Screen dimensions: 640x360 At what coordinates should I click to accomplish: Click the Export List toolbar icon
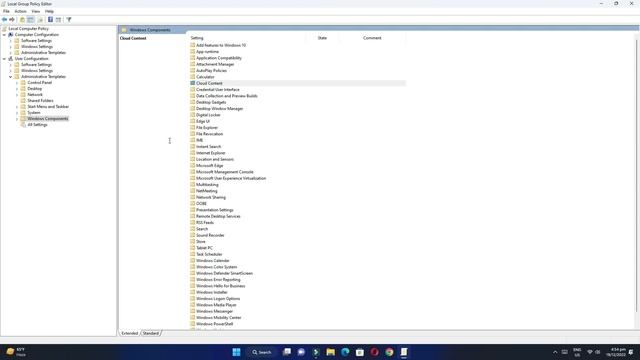point(40,20)
